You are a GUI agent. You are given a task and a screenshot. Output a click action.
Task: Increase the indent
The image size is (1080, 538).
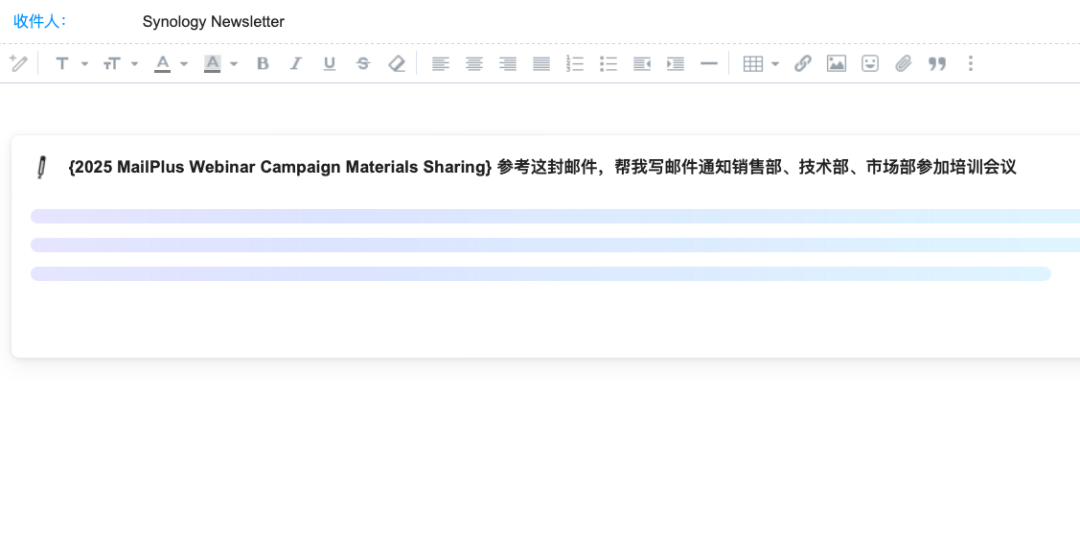[676, 63]
